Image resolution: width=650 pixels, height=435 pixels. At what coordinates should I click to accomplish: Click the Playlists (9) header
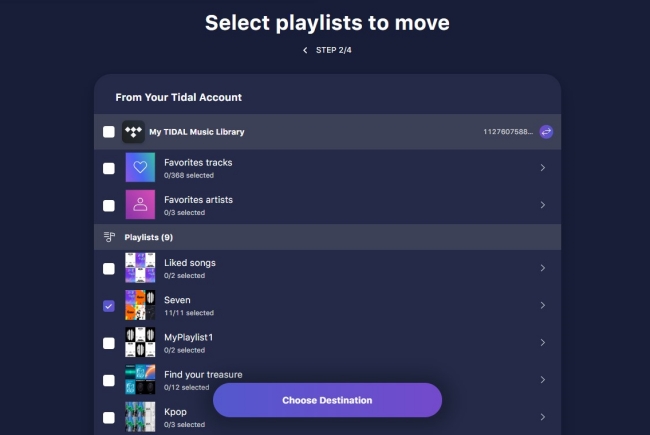coord(148,237)
